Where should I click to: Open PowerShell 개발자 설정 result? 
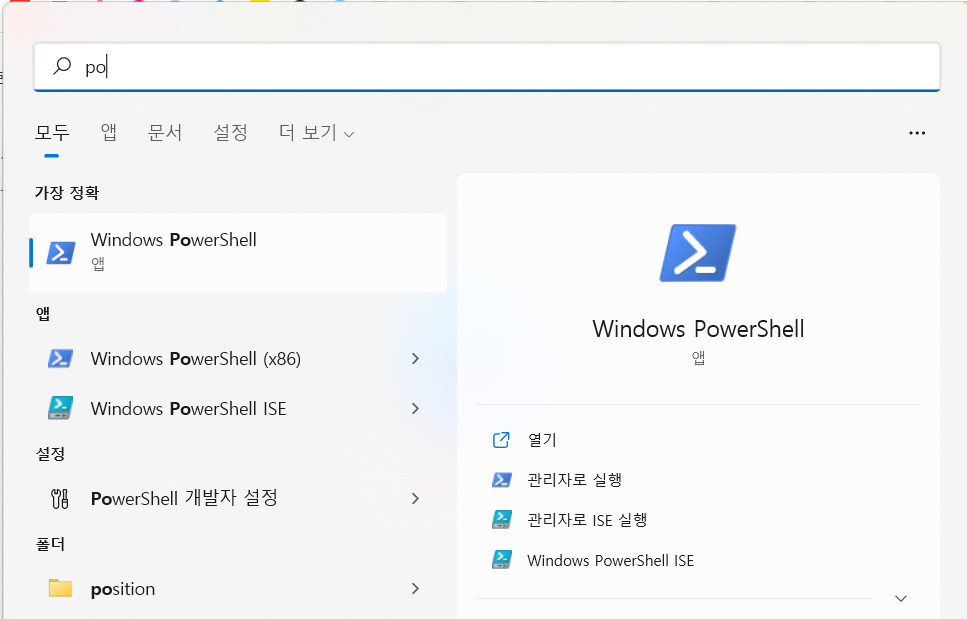(238, 498)
